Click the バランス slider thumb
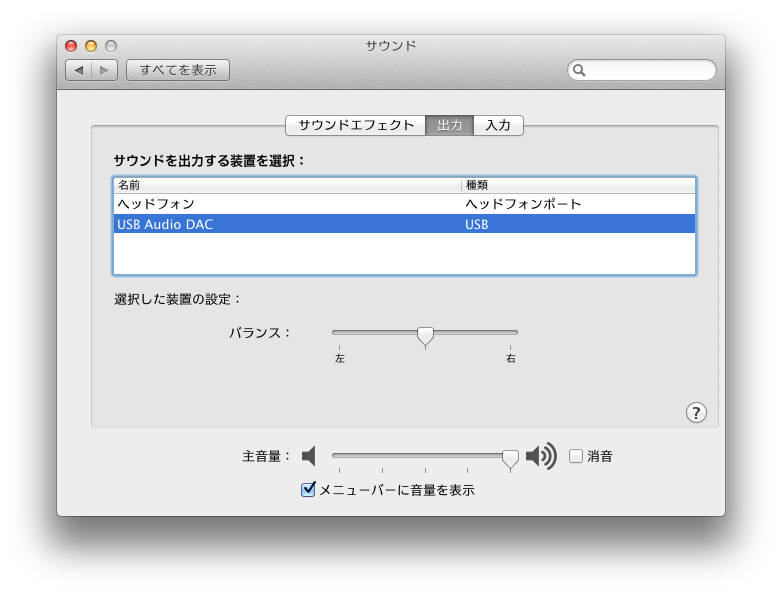 coord(425,335)
